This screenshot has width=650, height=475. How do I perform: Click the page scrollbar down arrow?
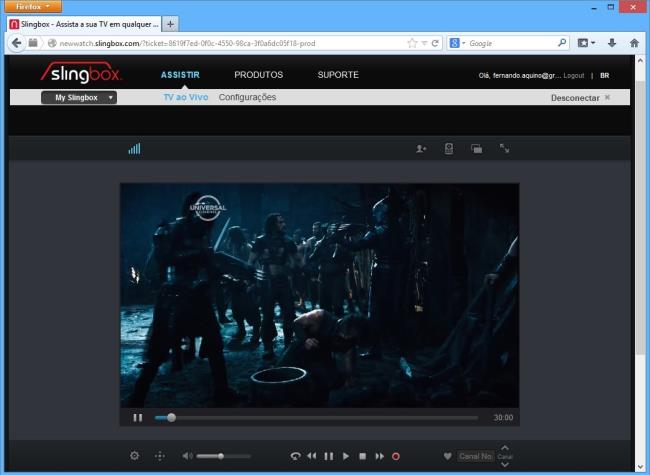click(640, 468)
